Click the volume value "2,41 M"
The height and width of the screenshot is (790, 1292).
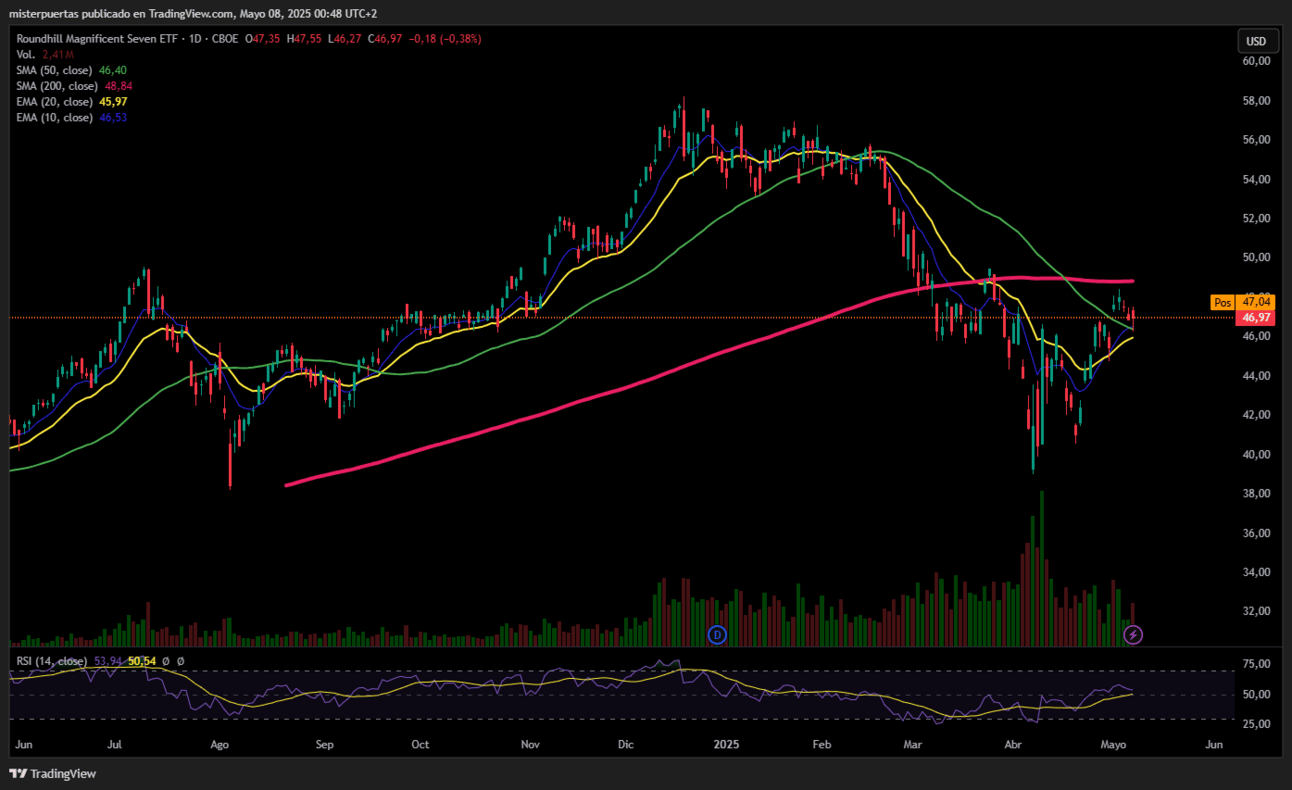click(59, 54)
